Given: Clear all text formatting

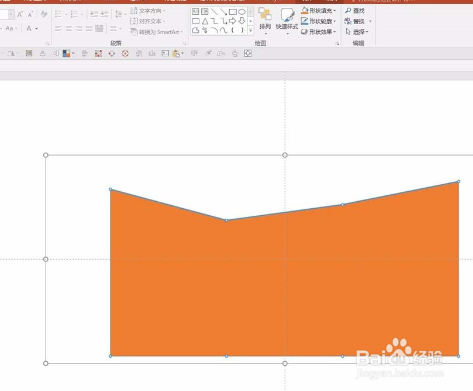Looking at the screenshot, I should click(x=44, y=14).
